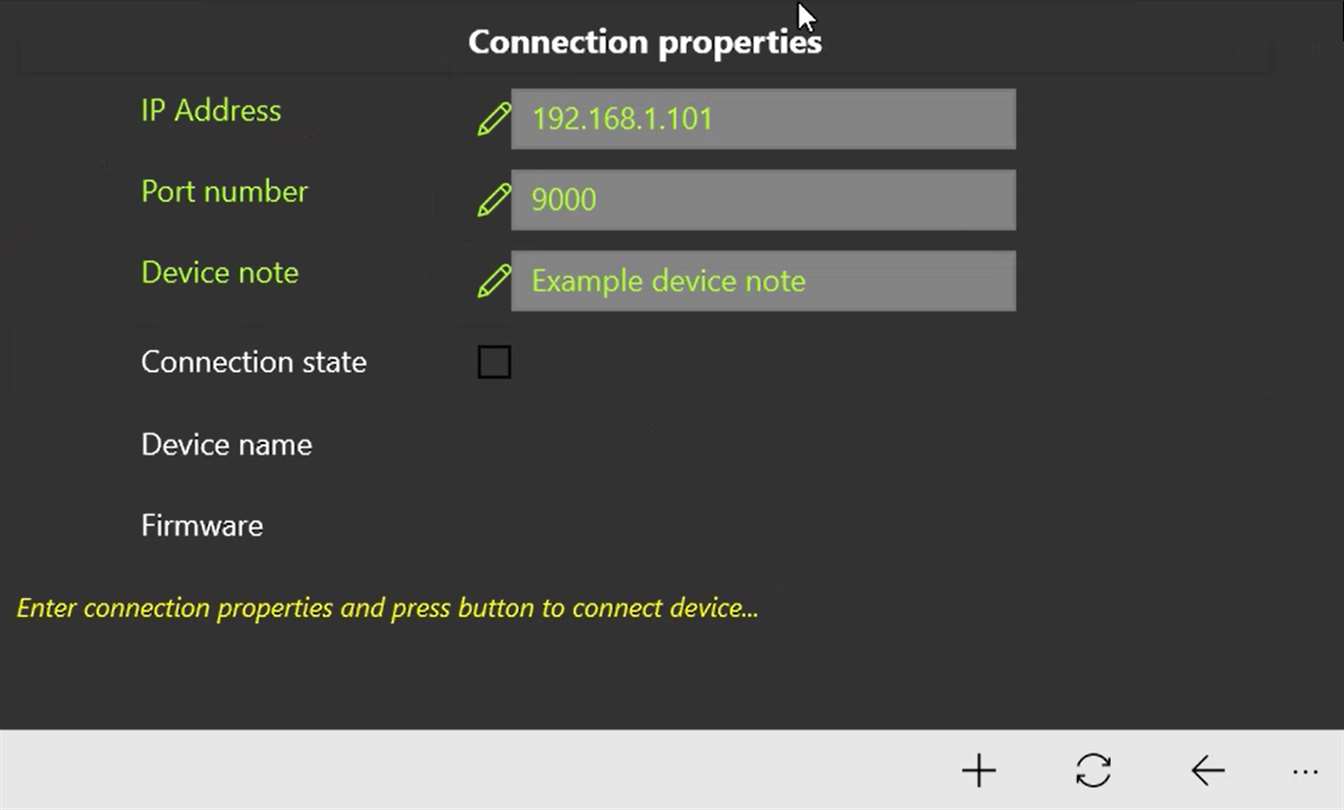Click the green IP Address label
The height and width of the screenshot is (810, 1344).
point(211,110)
